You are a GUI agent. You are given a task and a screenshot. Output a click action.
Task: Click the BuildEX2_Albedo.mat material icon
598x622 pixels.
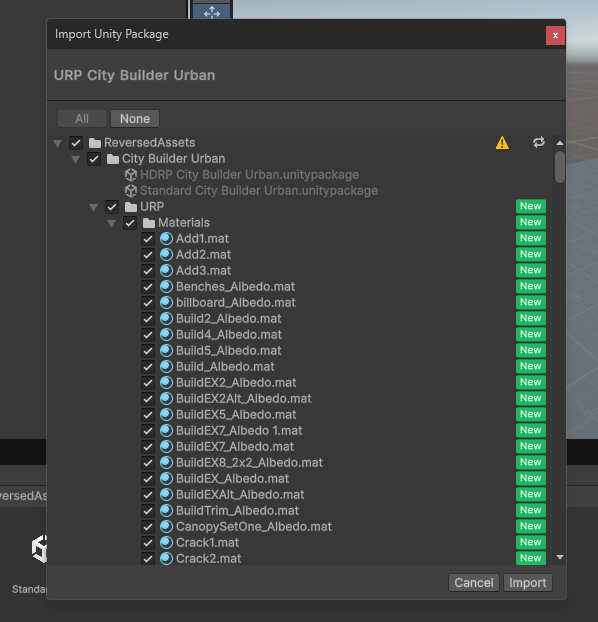pos(166,383)
